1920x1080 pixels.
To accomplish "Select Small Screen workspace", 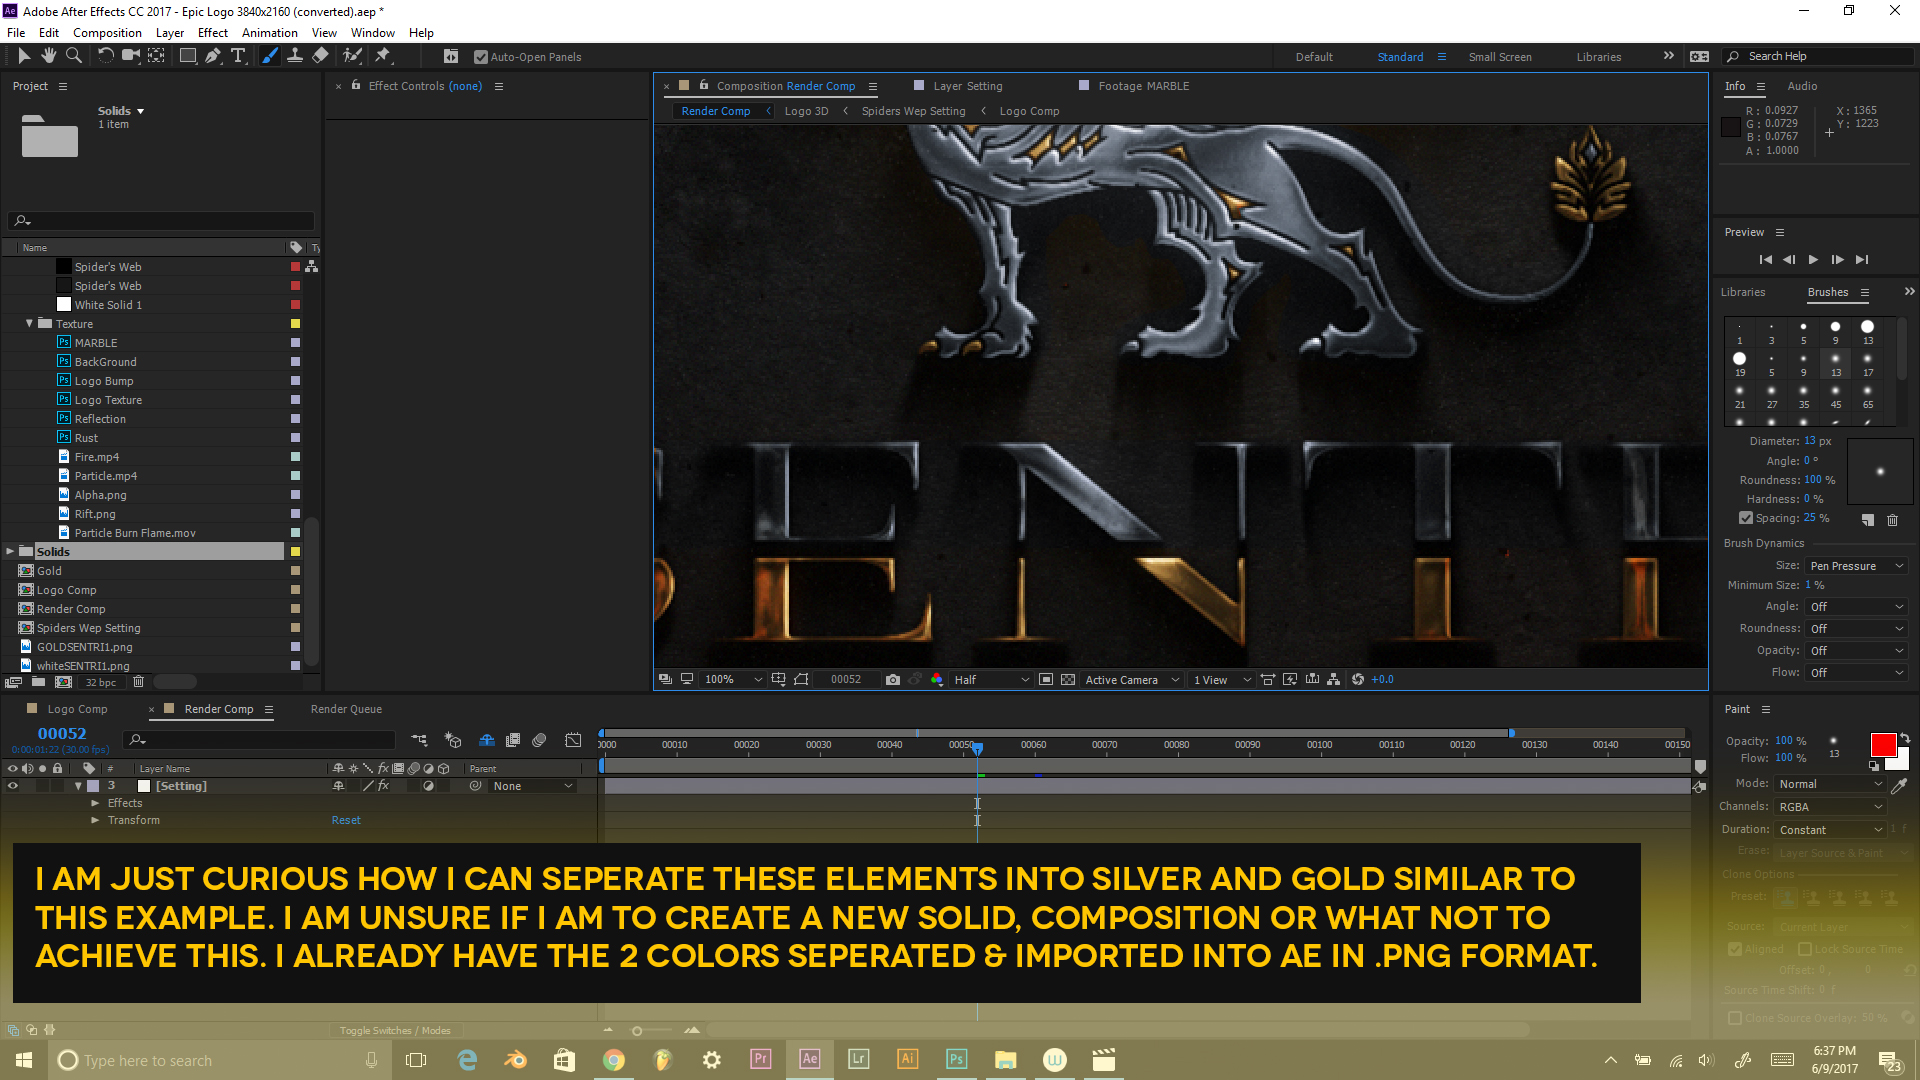I will coord(1500,57).
